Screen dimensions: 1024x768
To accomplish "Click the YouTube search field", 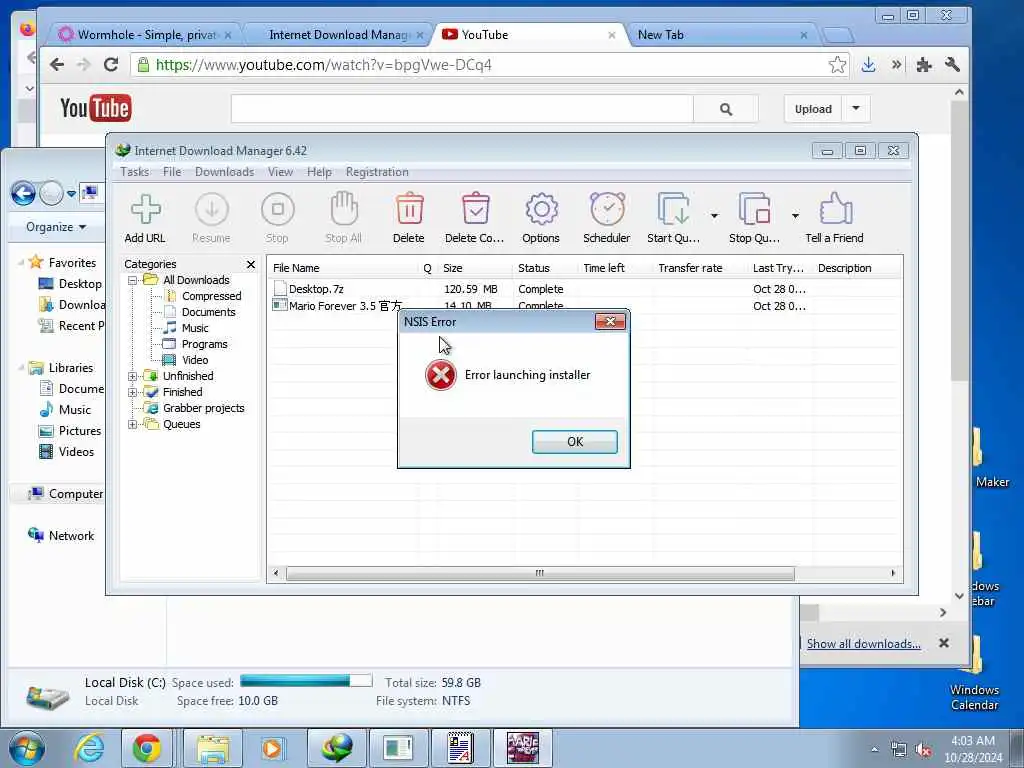I will [462, 109].
